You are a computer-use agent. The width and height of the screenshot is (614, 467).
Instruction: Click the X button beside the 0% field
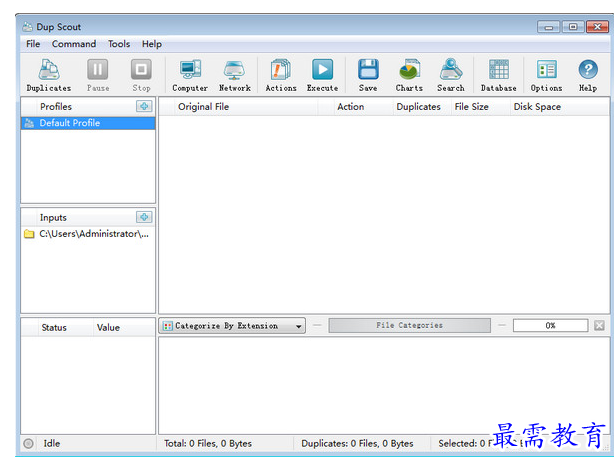point(599,325)
